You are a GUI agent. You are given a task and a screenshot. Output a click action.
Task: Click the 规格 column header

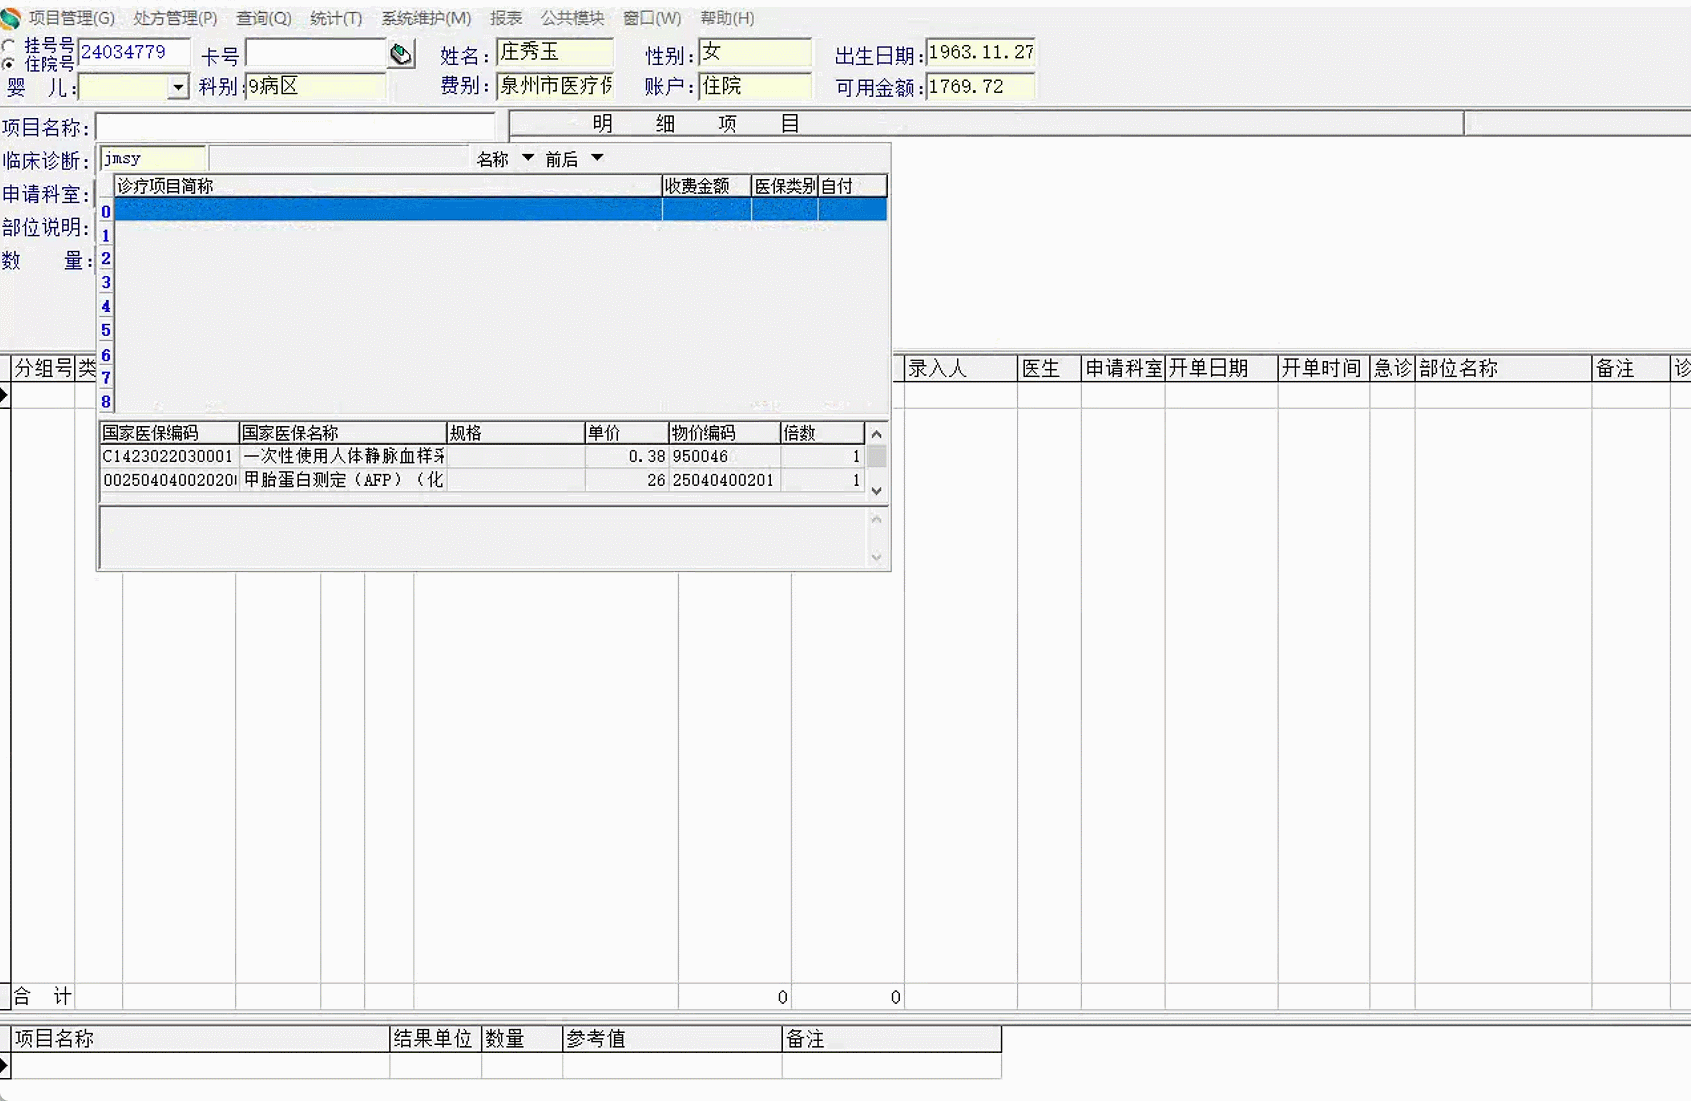click(515, 433)
